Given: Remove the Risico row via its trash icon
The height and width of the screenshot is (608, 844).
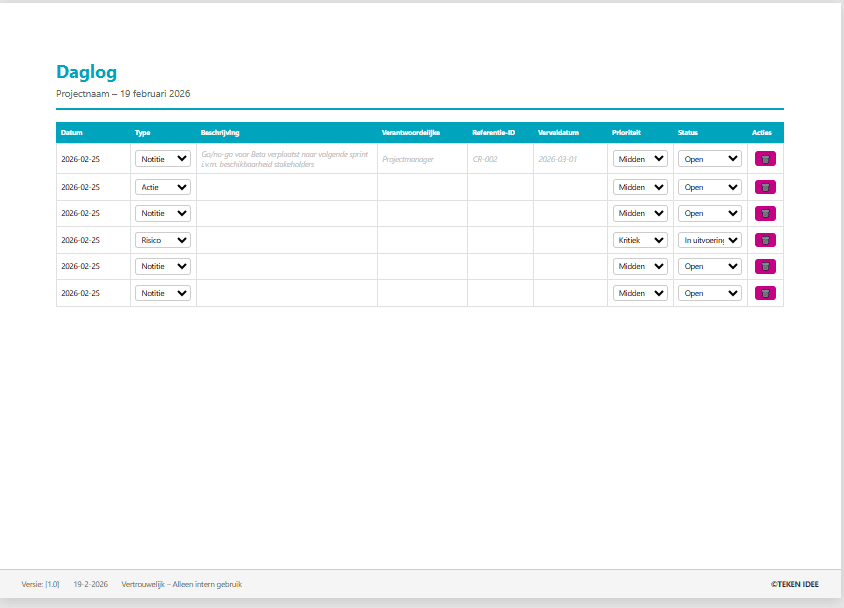Looking at the screenshot, I should point(765,240).
